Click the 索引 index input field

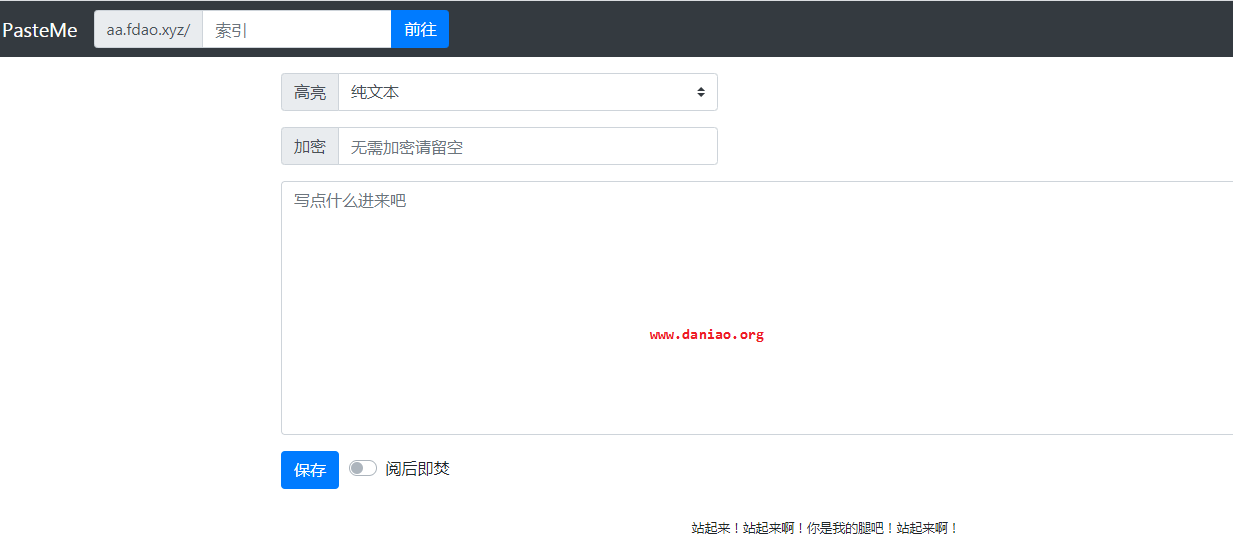[x=297, y=29]
